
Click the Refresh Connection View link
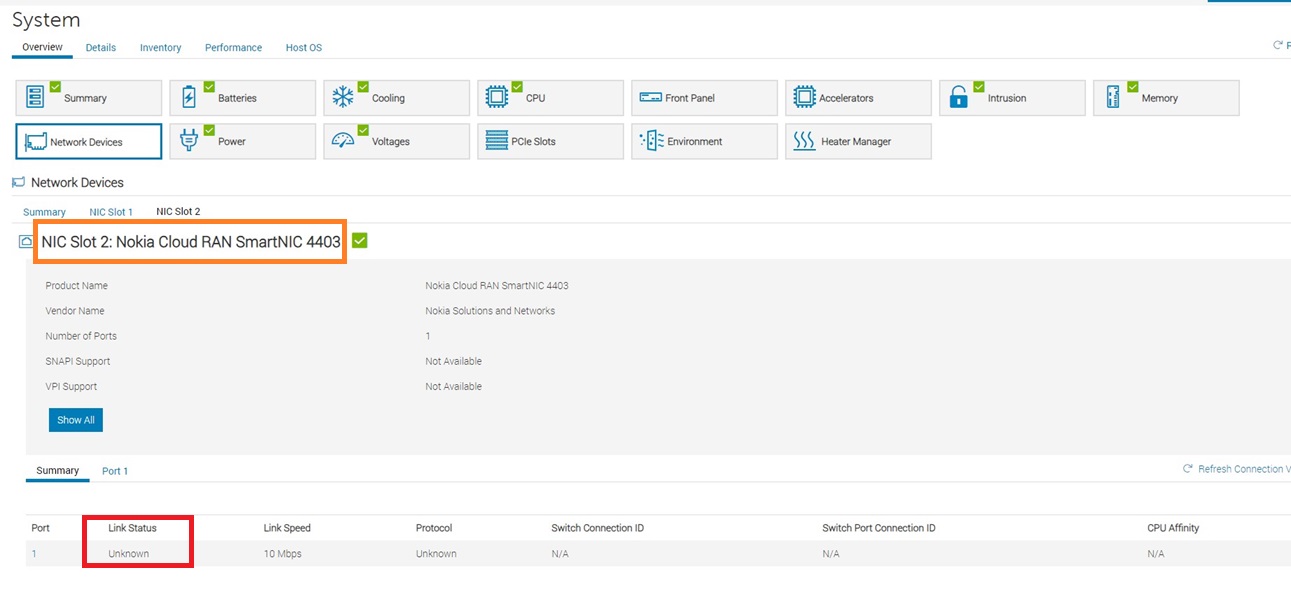coord(1240,469)
